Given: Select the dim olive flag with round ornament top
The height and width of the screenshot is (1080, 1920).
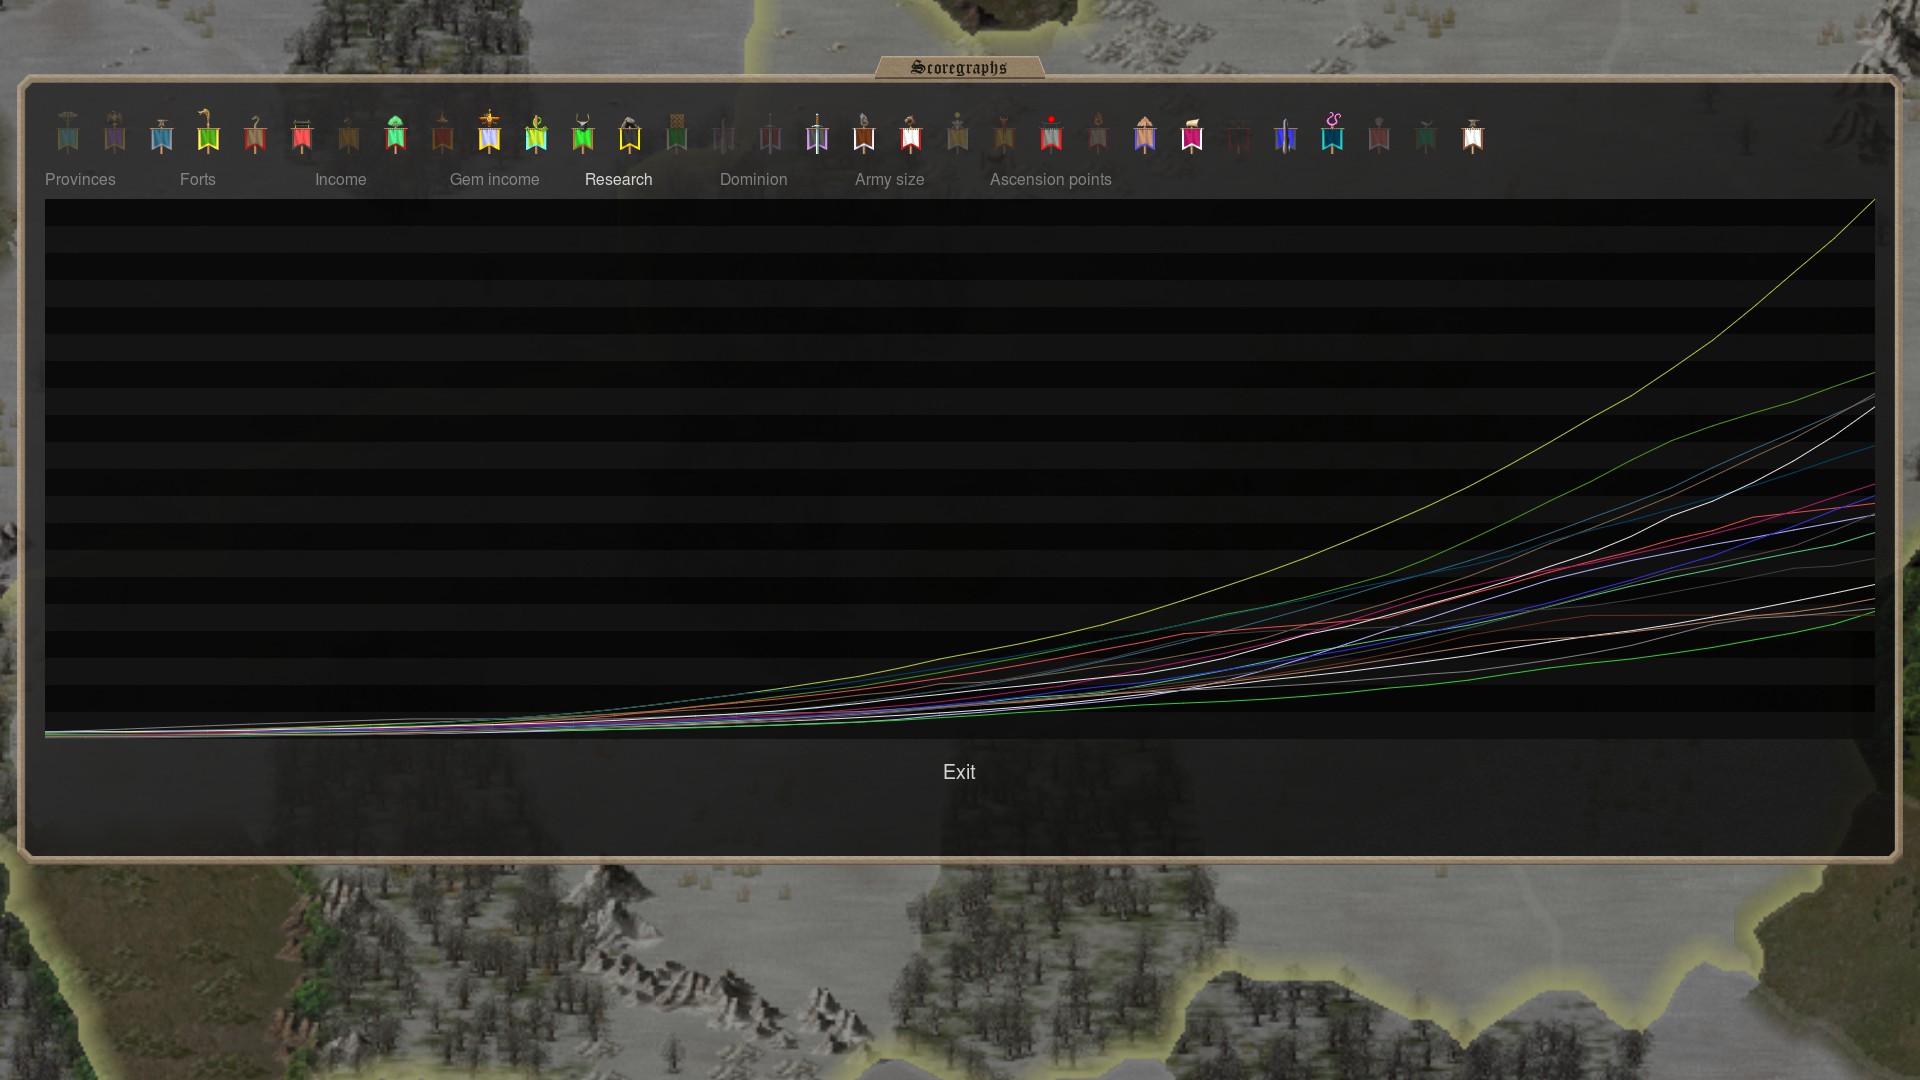Looking at the screenshot, I should pyautogui.click(x=958, y=133).
